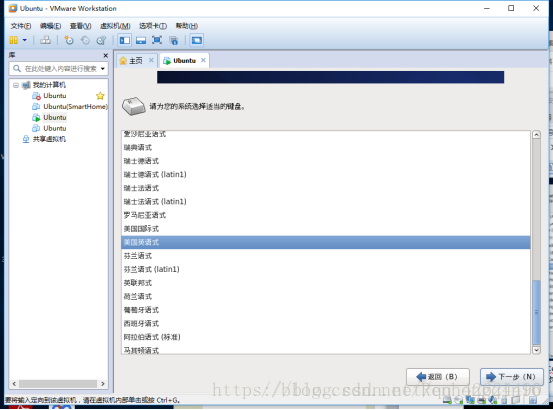Click the keyboard list scroll-up arrow

[x=536, y=135]
